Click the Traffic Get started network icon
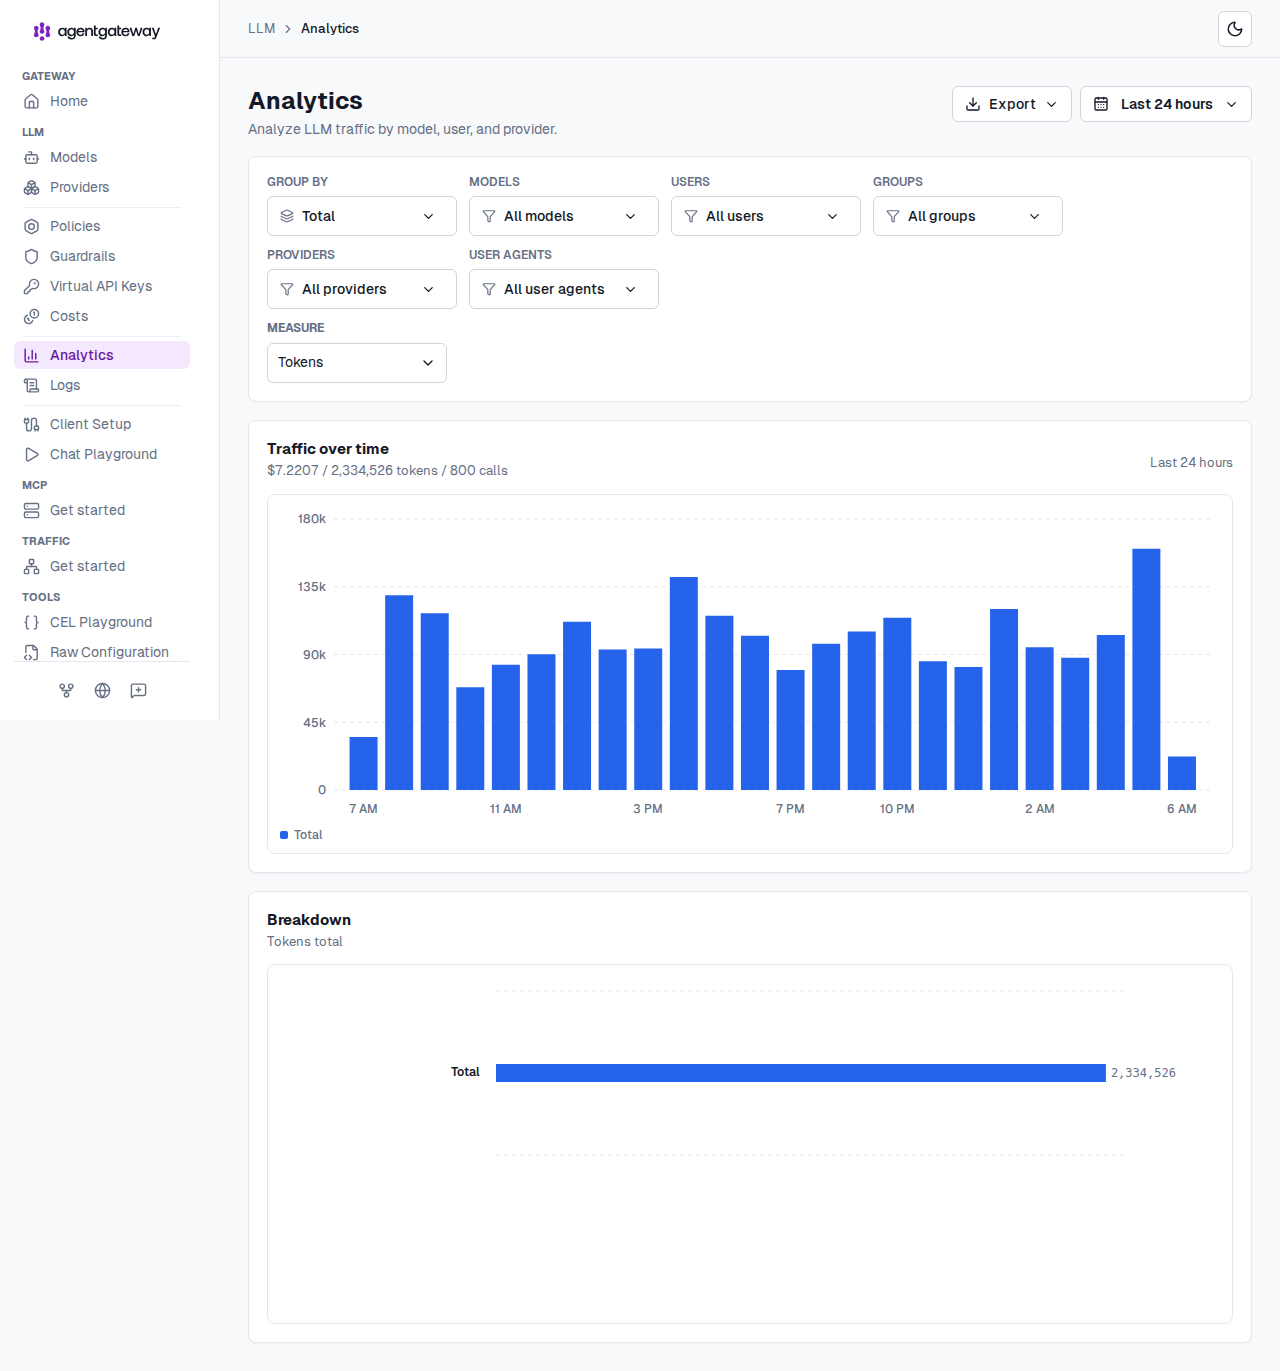 [x=32, y=566]
